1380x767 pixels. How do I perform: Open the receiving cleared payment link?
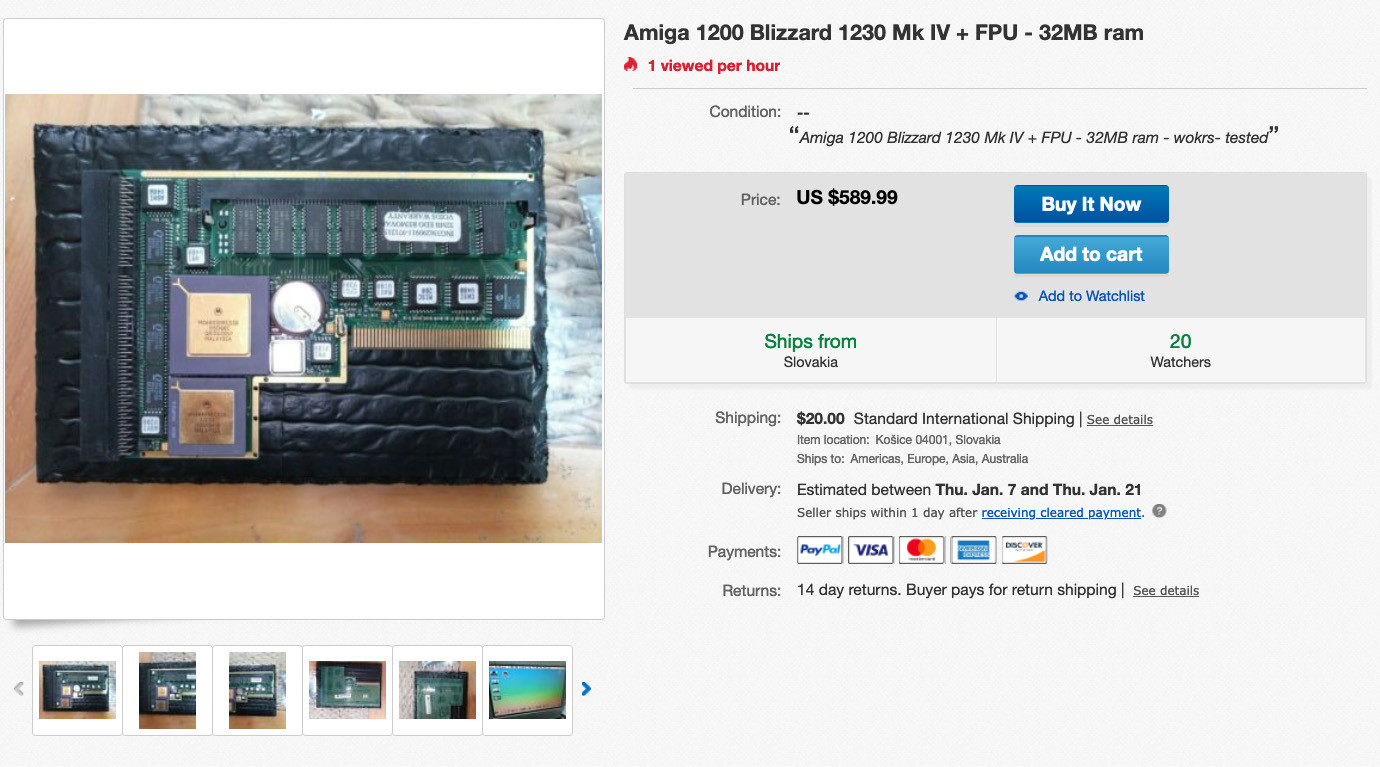[1061, 512]
